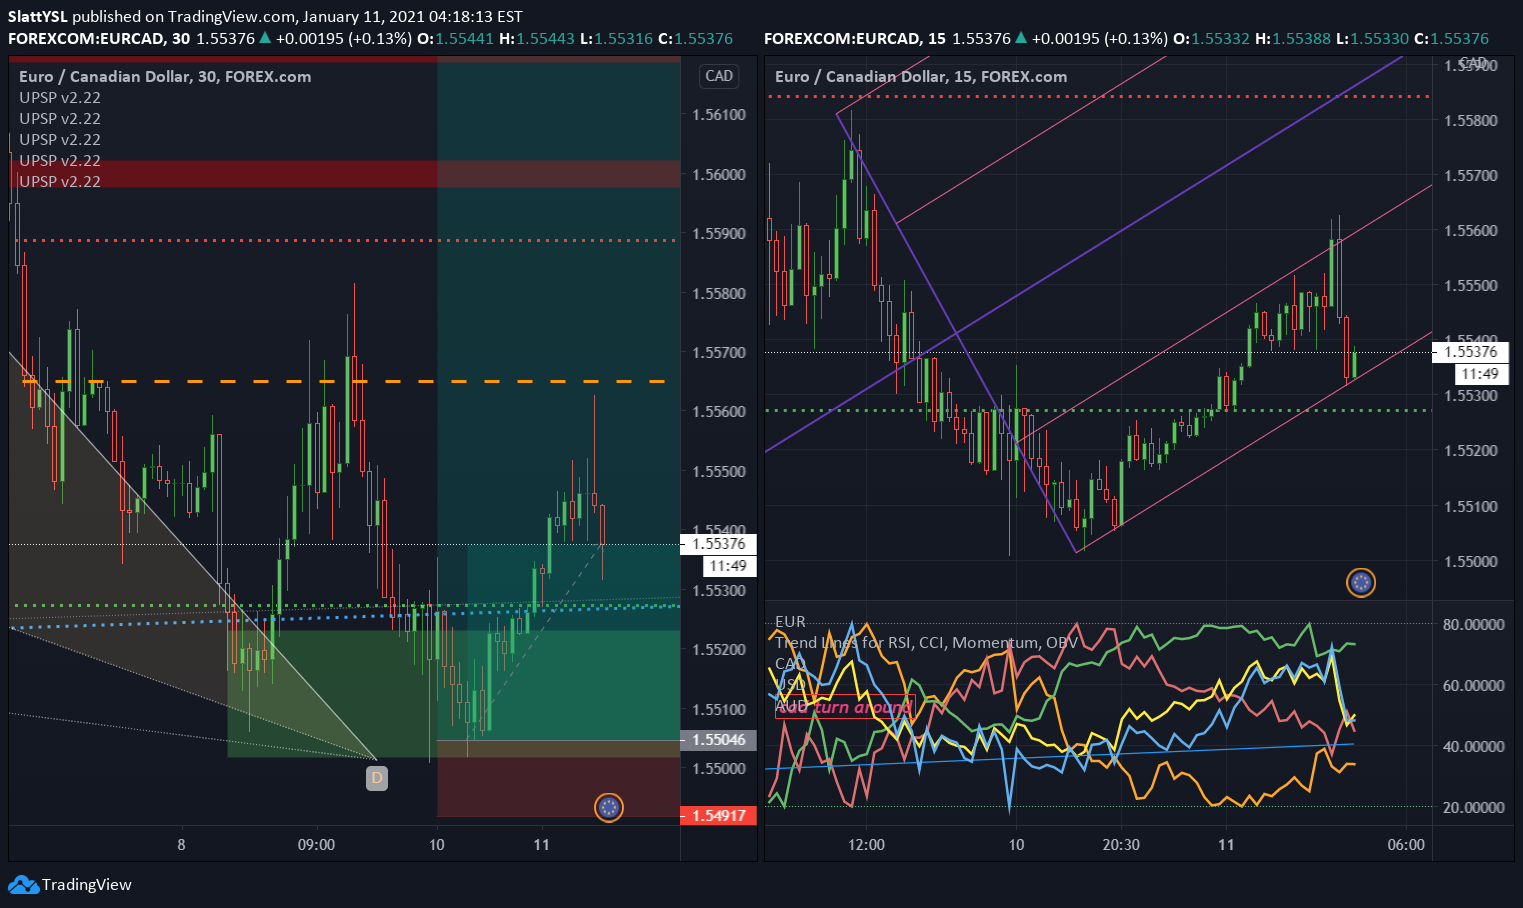Click the gray D marker on left chart
Viewport: 1523px width, 908px height.
[377, 777]
